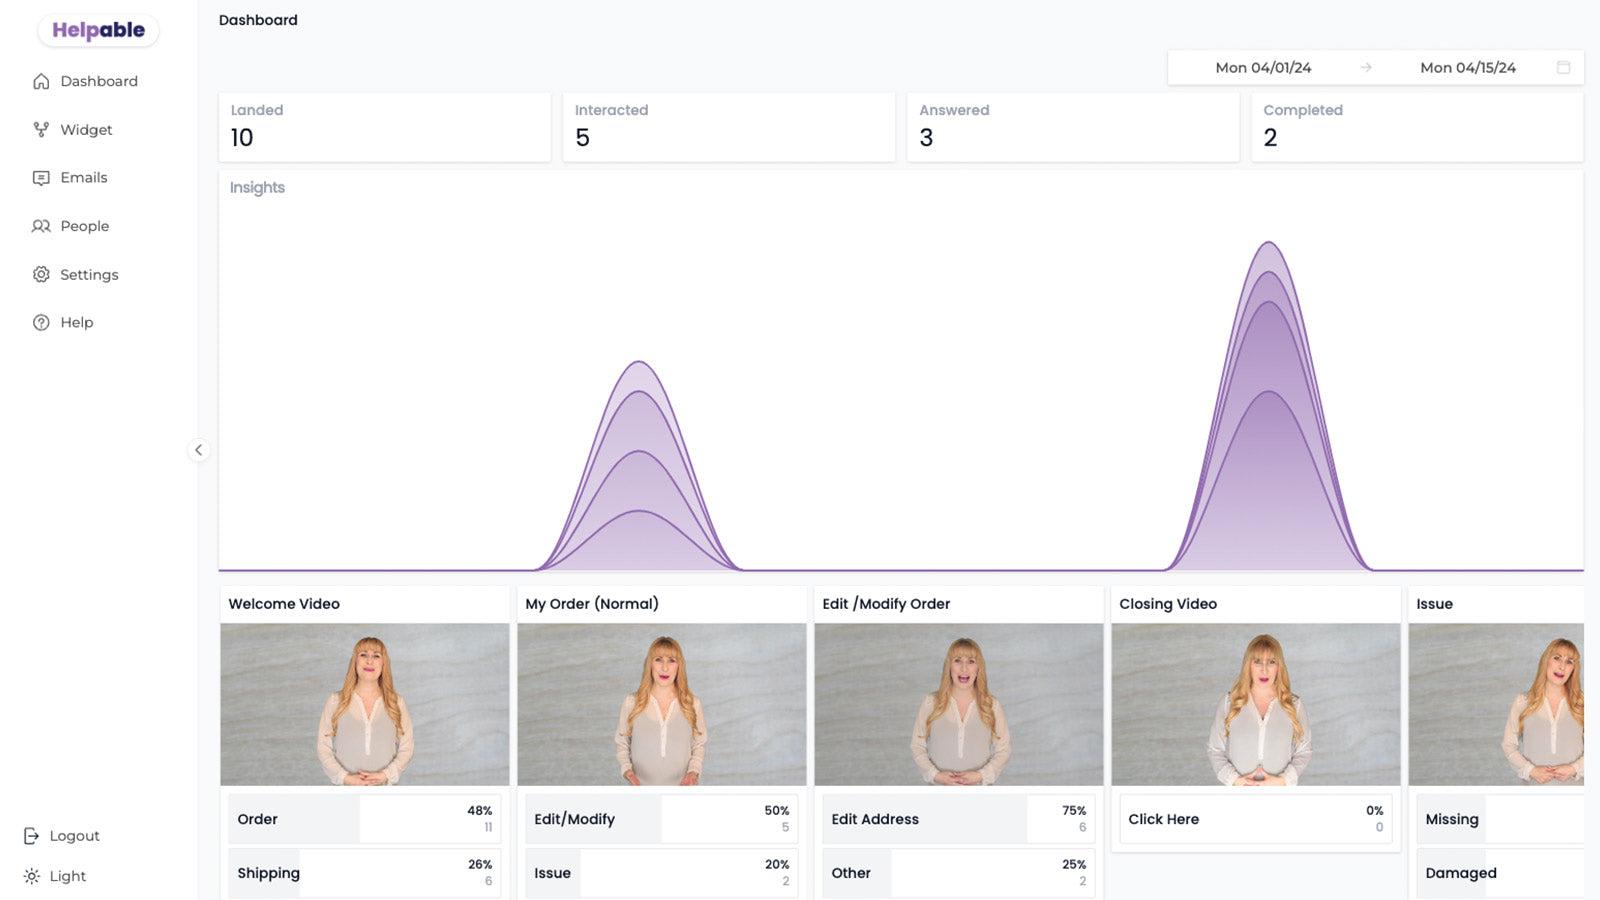Open the Welcome Video thumbnail
1600x900 pixels.
tap(364, 703)
